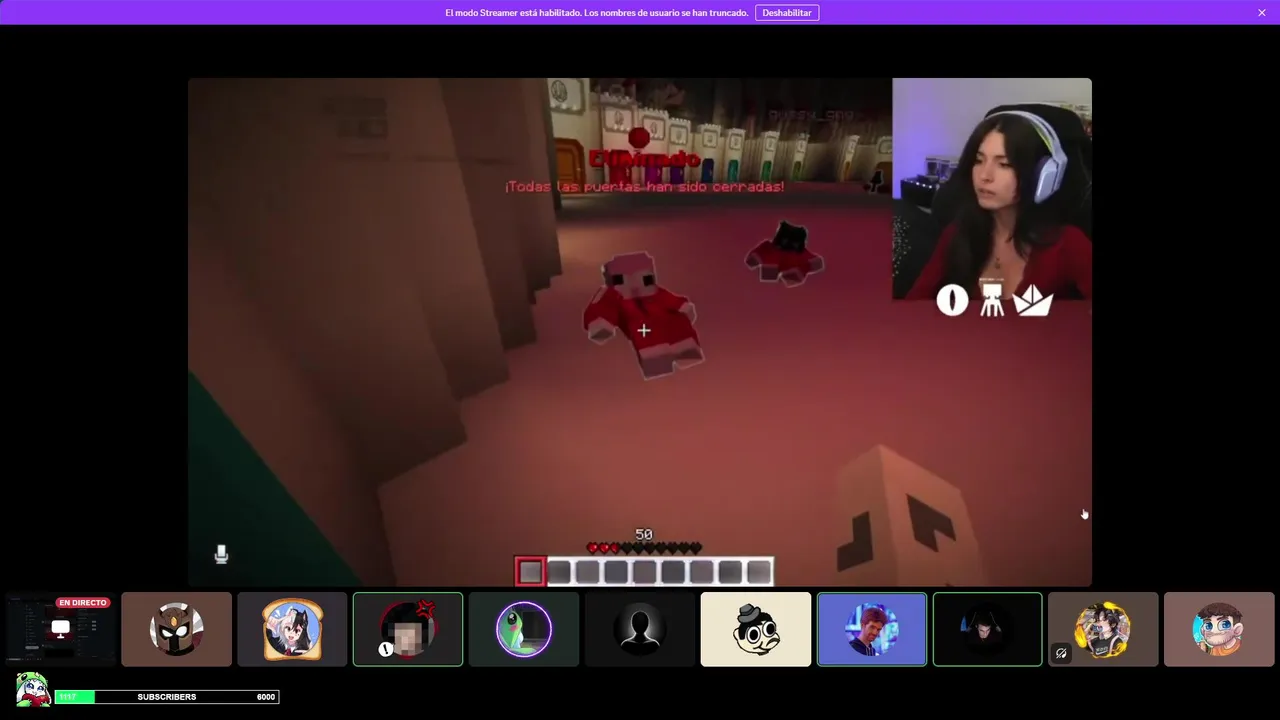Select the pixelated face avatar participant tile

408,629
